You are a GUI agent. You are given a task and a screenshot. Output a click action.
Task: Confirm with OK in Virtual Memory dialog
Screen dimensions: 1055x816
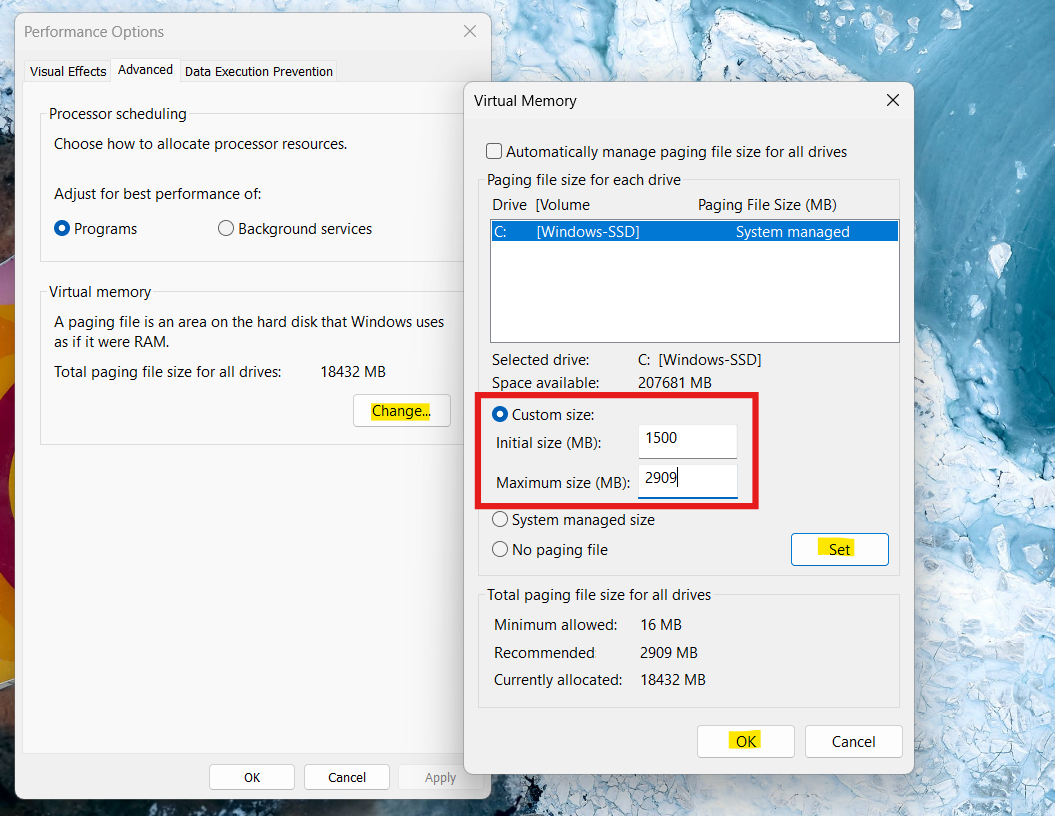coord(745,741)
